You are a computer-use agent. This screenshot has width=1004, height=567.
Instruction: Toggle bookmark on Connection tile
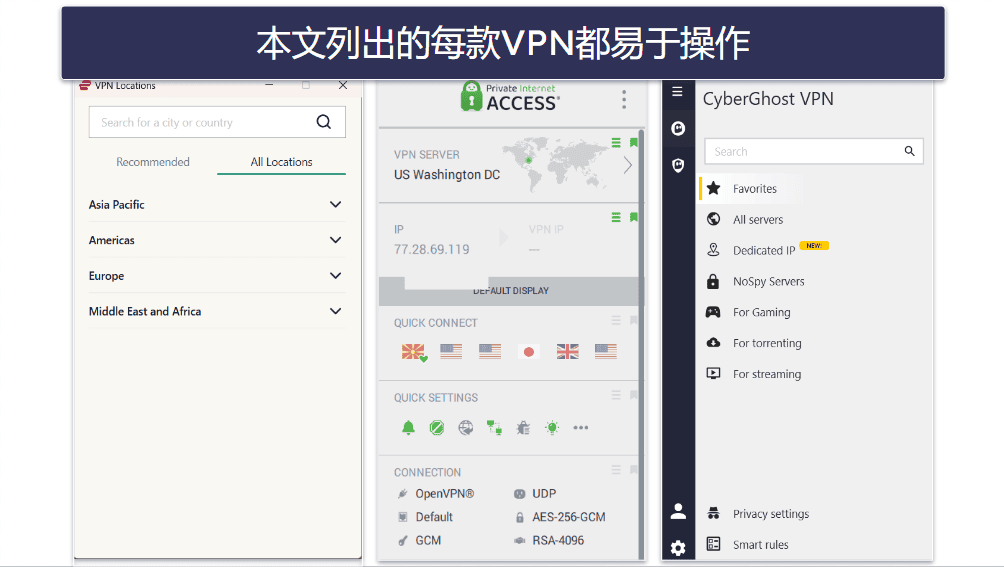[633, 470]
